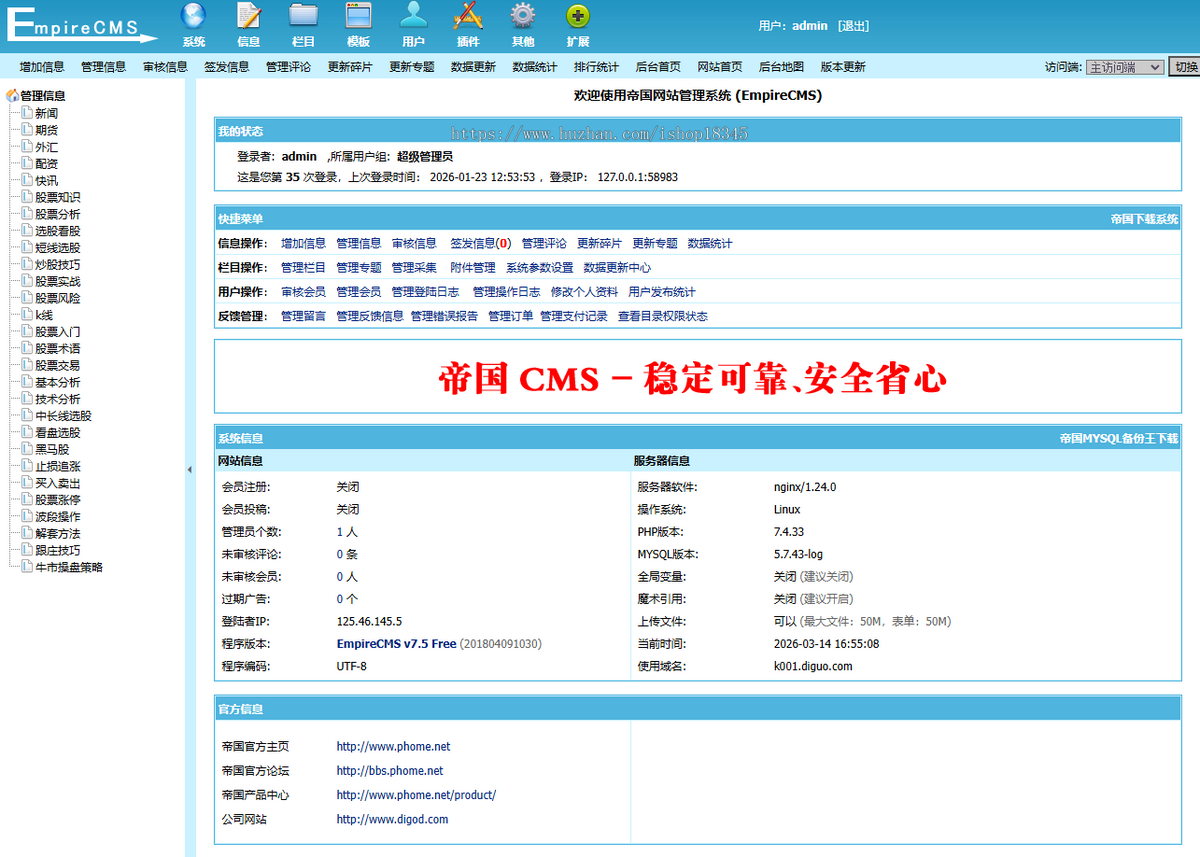Select 增加信息 in the top menu bar
This screenshot has height=857, width=1200.
coord(42,67)
